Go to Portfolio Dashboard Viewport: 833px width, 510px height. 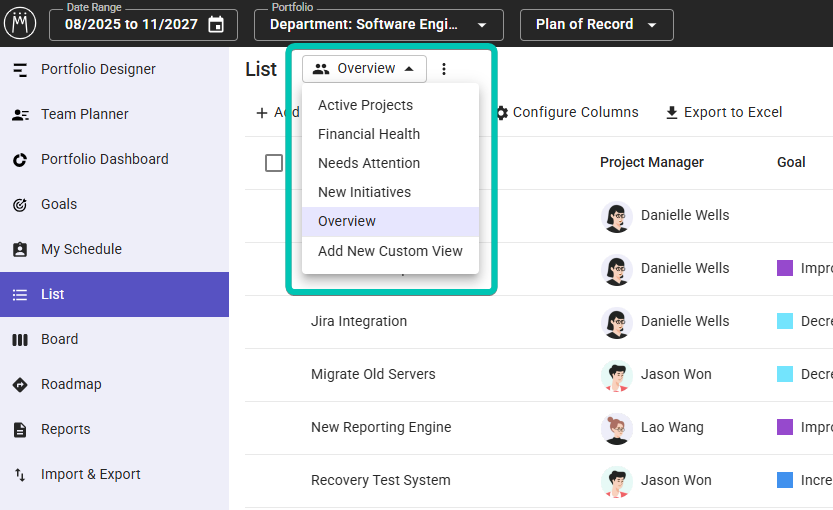(104, 160)
